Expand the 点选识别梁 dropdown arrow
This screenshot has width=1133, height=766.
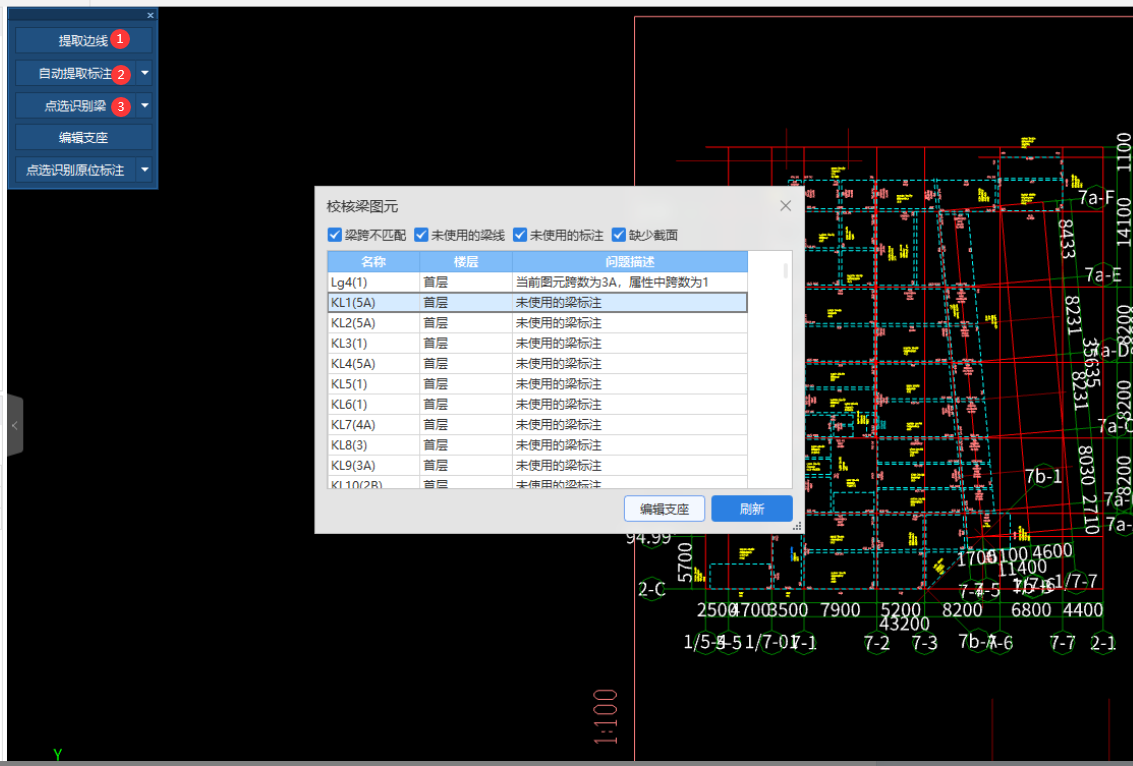(x=145, y=106)
